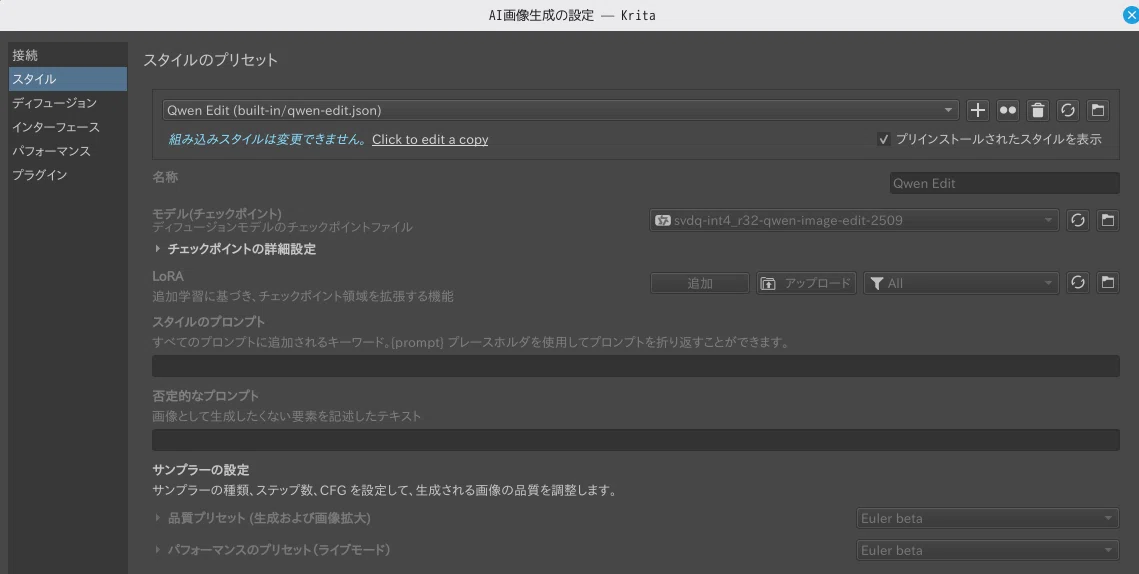Open the checkpoint folder icon
The height and width of the screenshot is (574, 1139).
tap(1108, 220)
